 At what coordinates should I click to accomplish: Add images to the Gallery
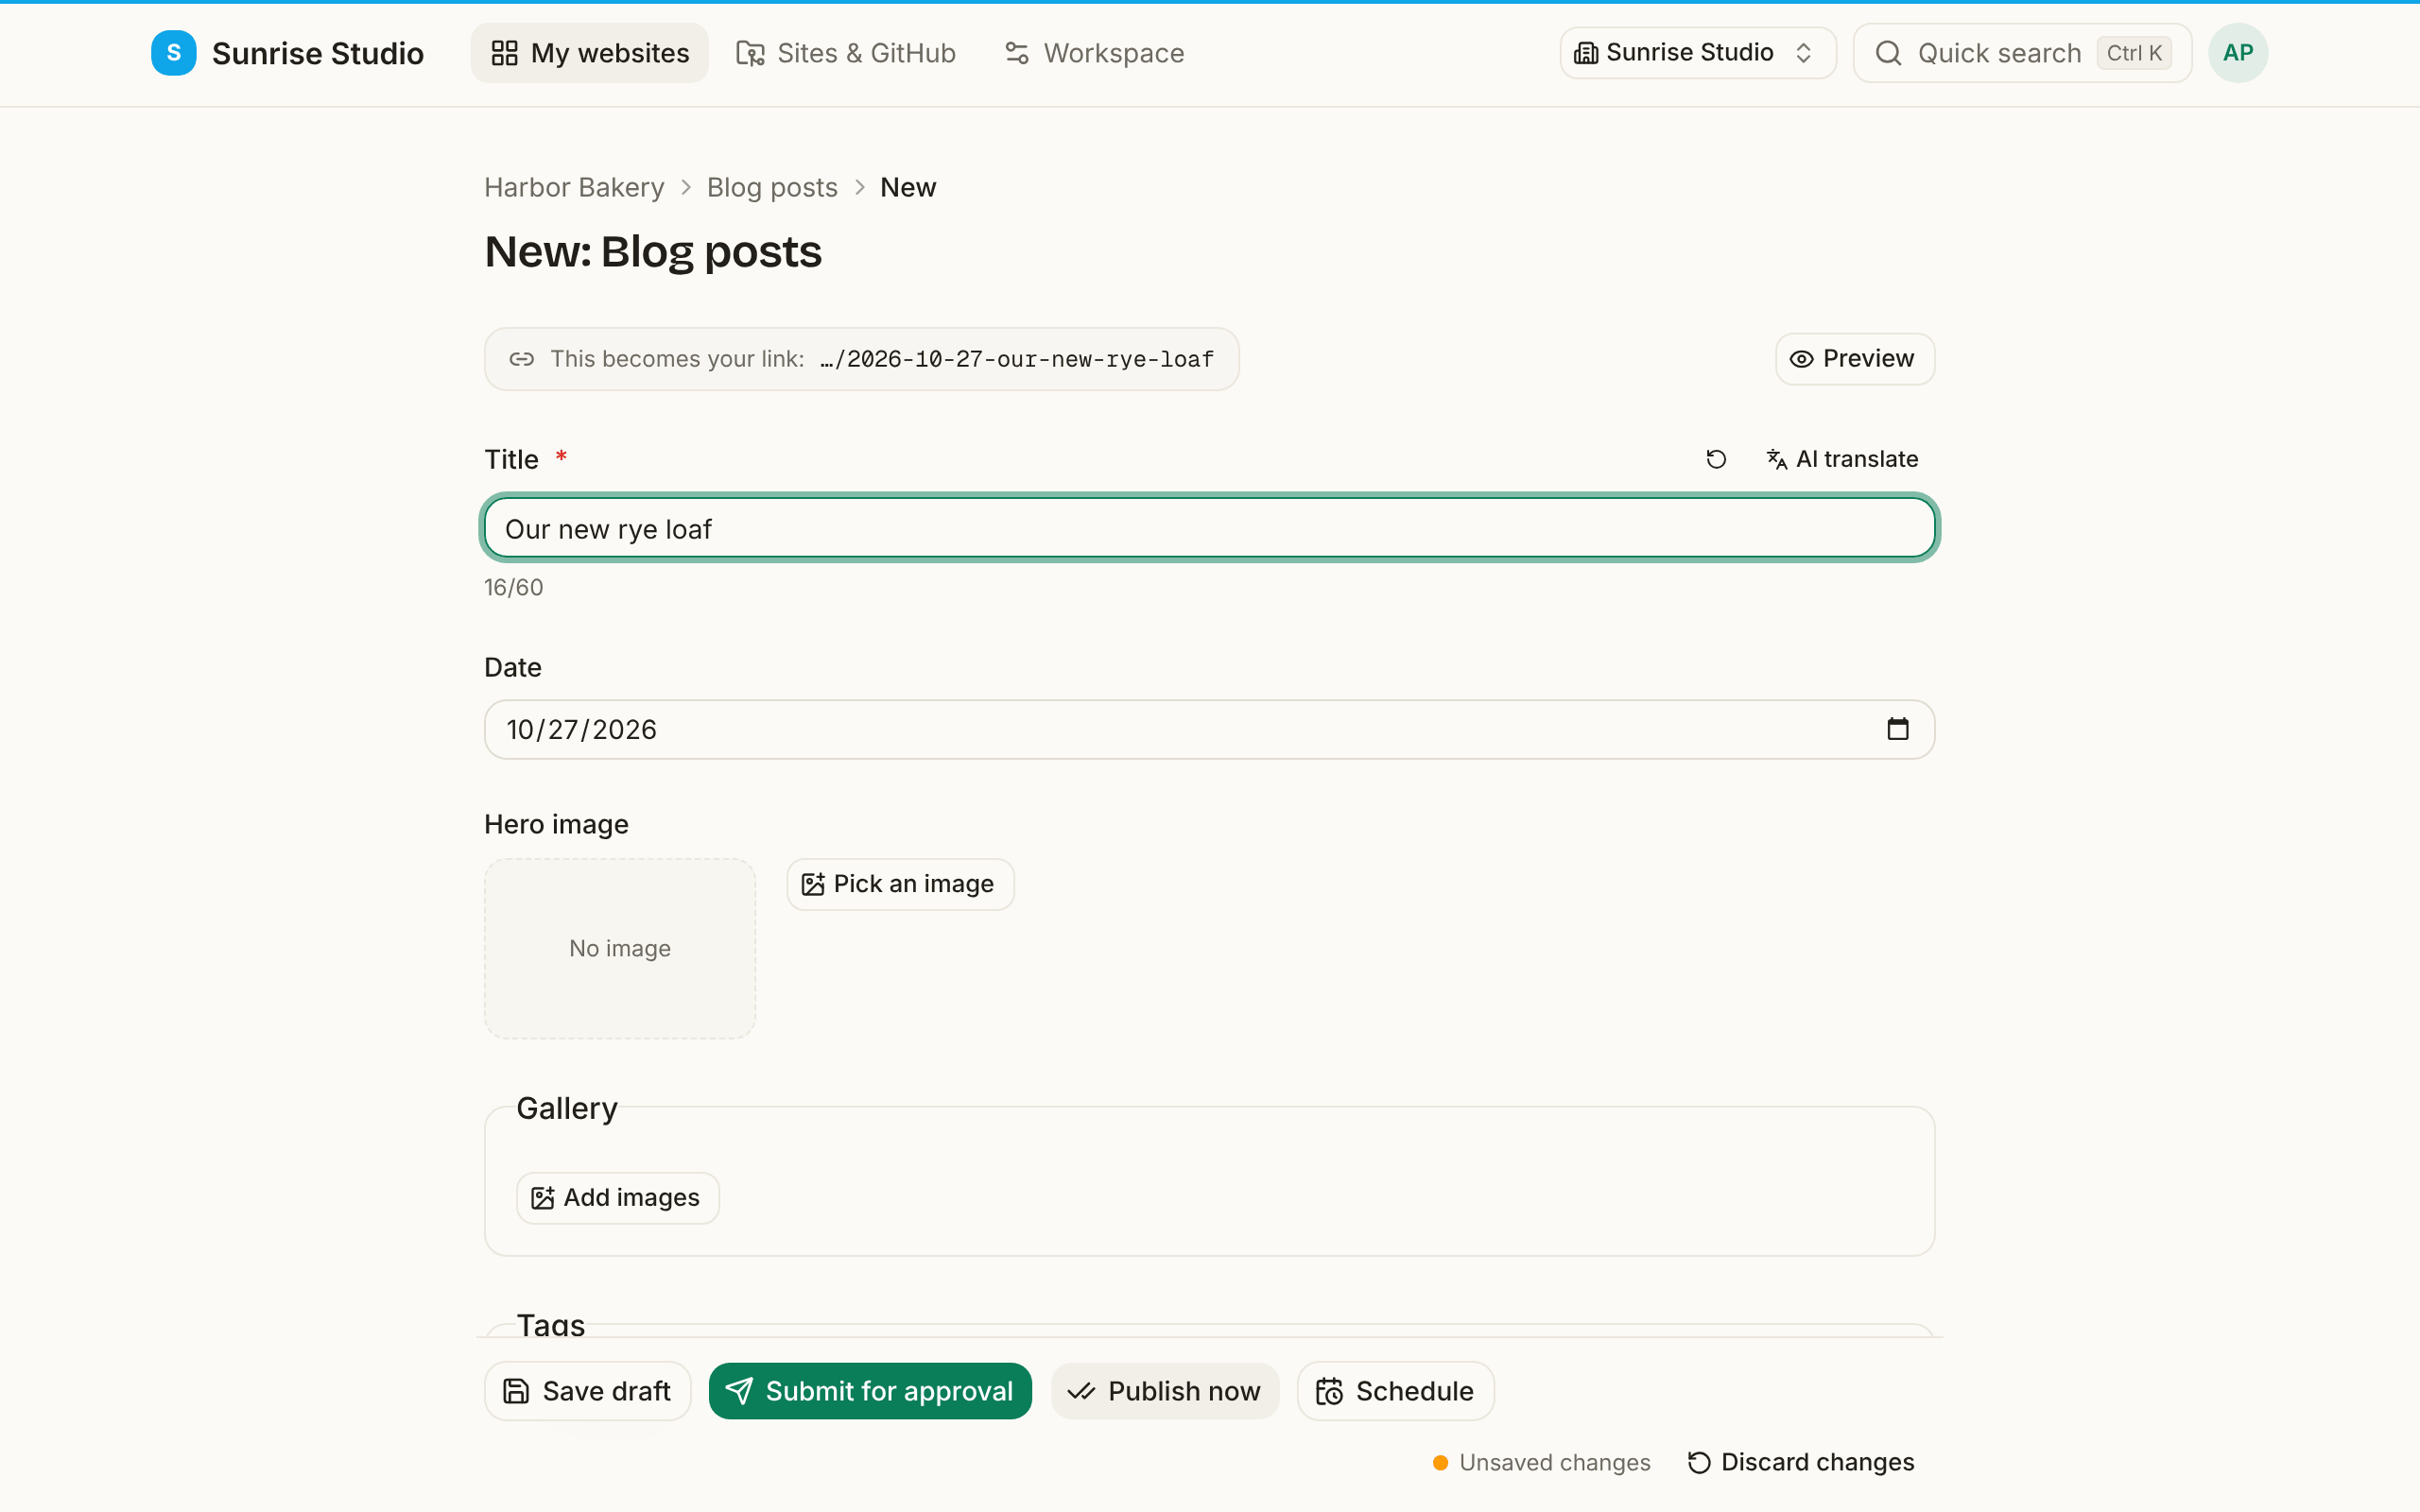(618, 1198)
